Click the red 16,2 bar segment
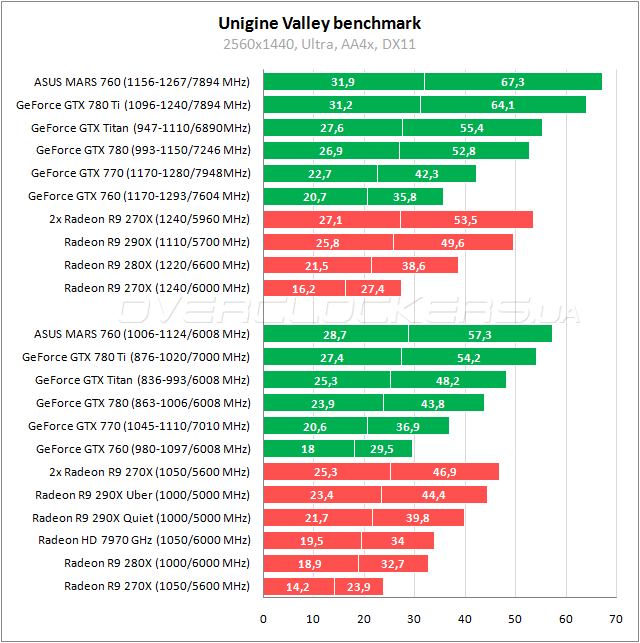The width and height of the screenshot is (640, 643). pyautogui.click(x=304, y=288)
